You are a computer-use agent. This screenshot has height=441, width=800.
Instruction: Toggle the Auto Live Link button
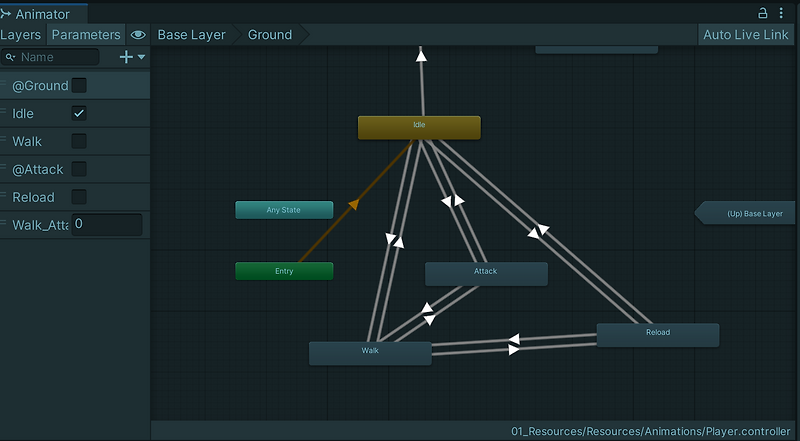pos(746,35)
